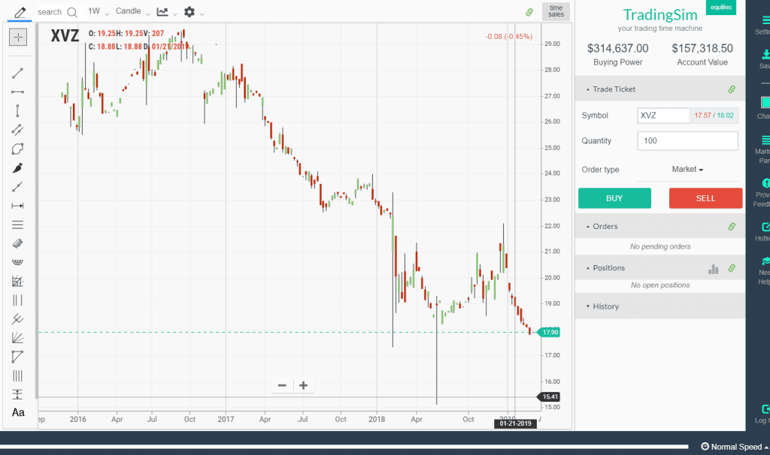Screen dimensions: 770x455
Task: Click the red SELL button
Action: pyautogui.click(x=706, y=198)
